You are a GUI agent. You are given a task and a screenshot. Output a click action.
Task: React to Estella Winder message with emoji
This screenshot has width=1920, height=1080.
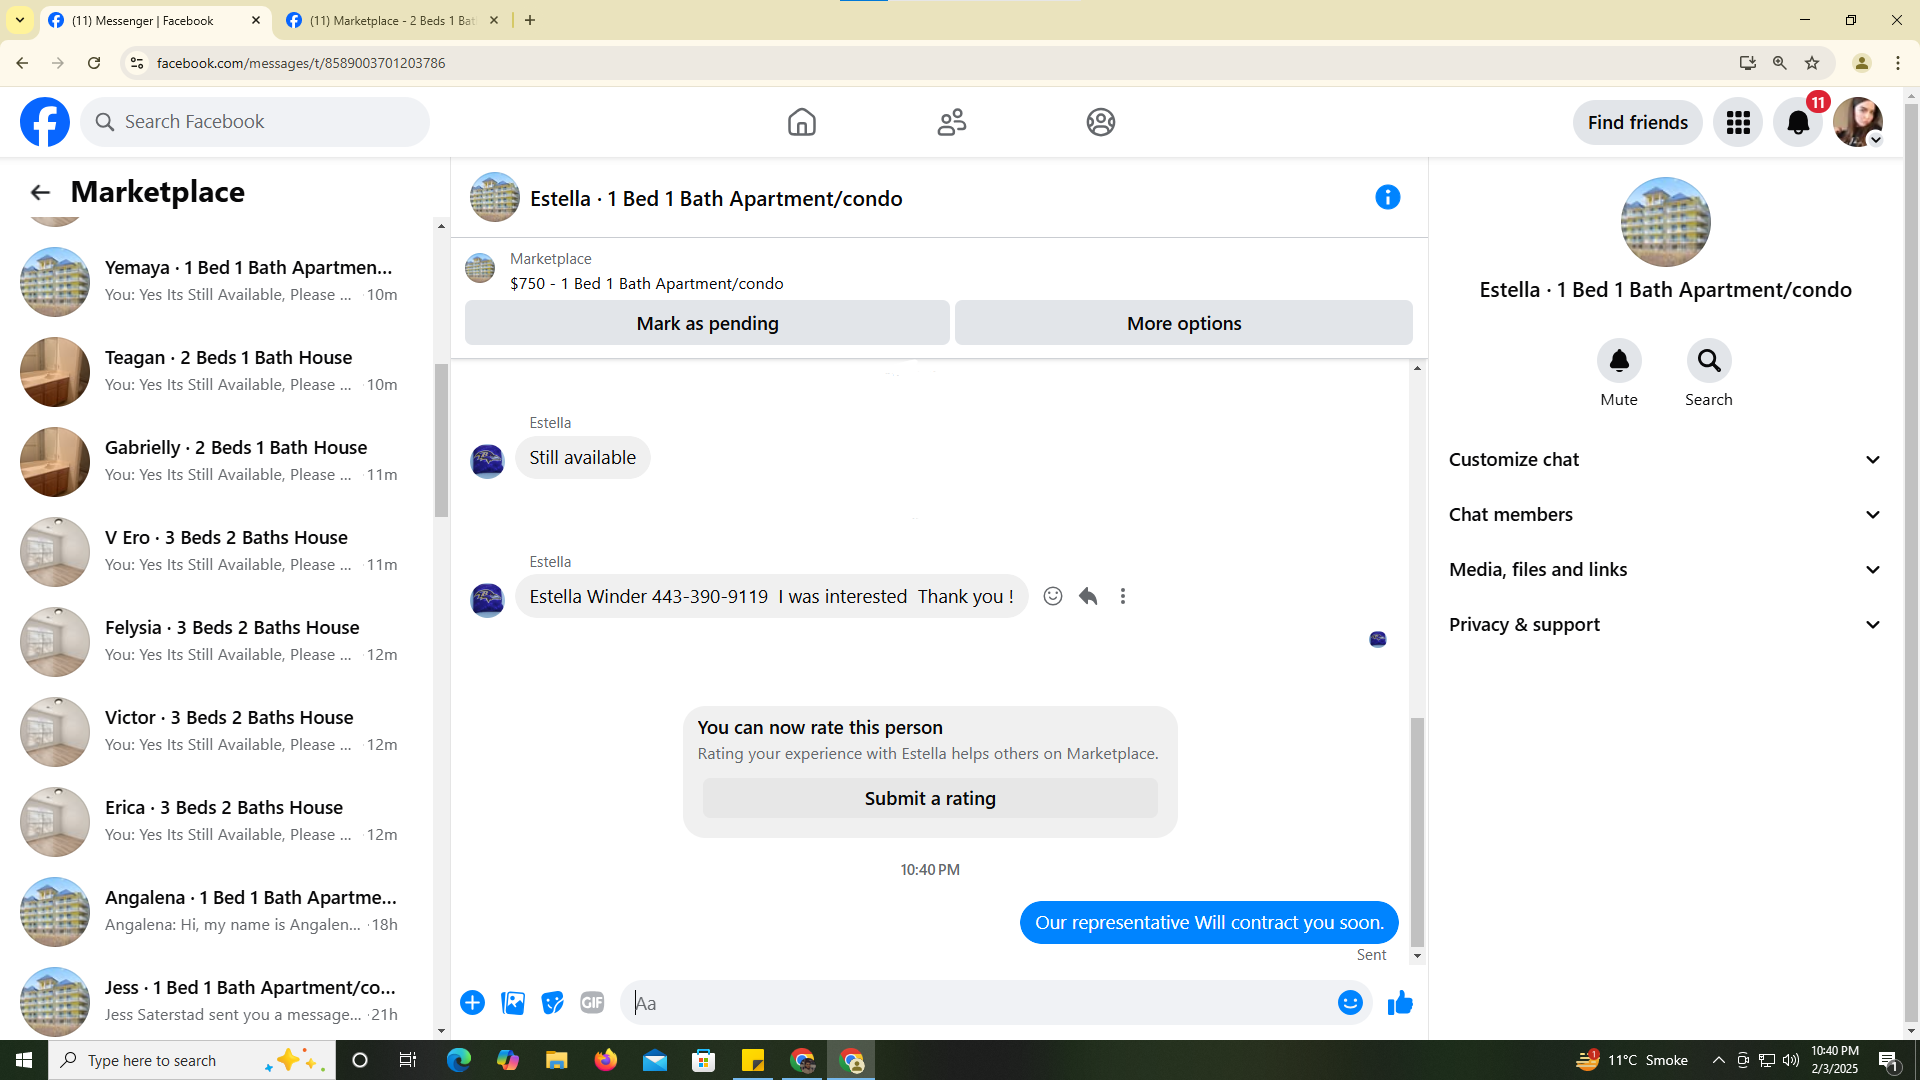pyautogui.click(x=1053, y=596)
